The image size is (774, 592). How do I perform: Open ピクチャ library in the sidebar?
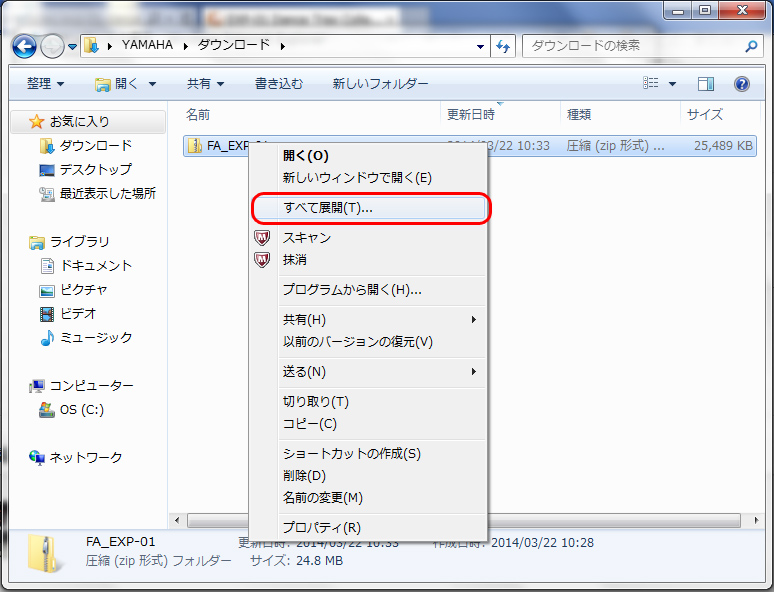(x=83, y=290)
